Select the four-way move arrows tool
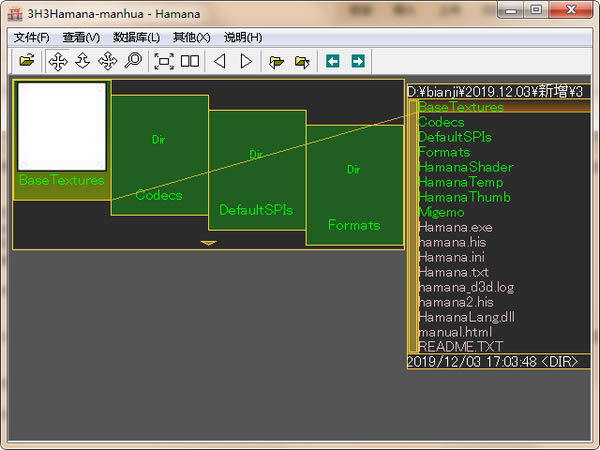 pos(57,61)
